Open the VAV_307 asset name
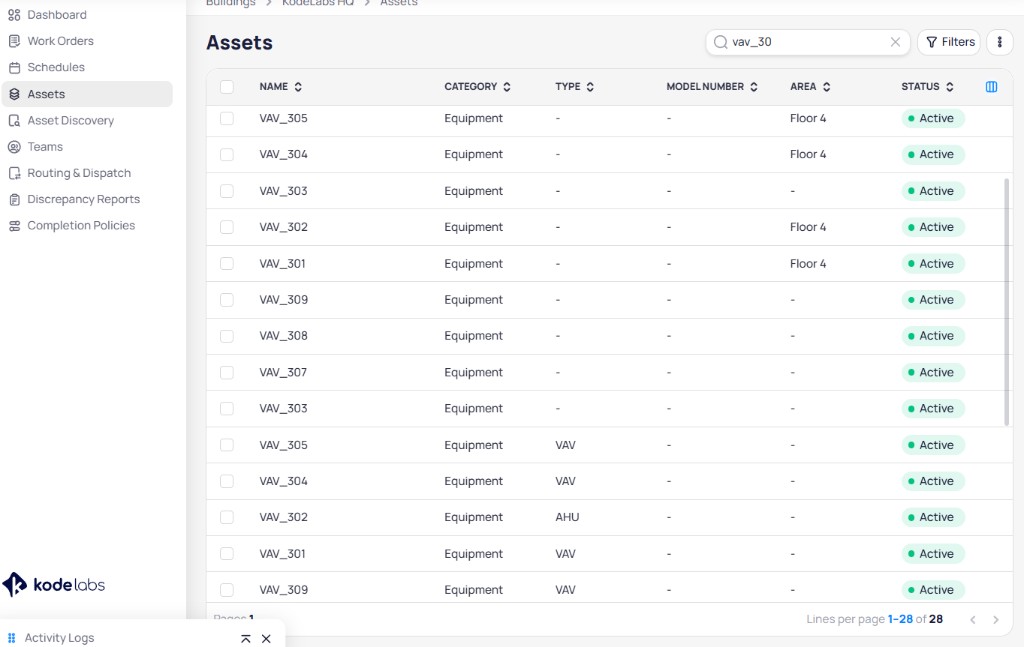Image resolution: width=1024 pixels, height=647 pixels. coord(283,372)
